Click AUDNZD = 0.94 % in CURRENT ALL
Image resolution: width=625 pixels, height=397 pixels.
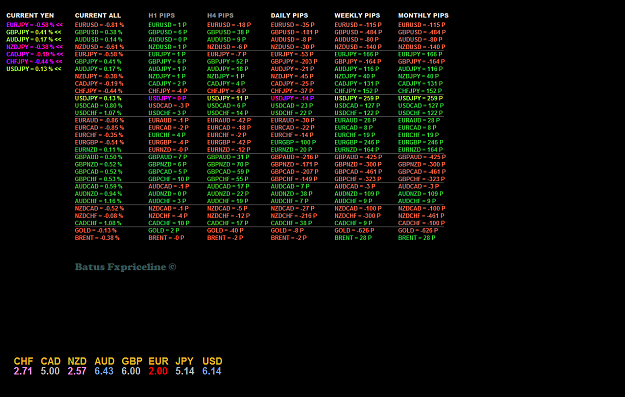(98, 194)
